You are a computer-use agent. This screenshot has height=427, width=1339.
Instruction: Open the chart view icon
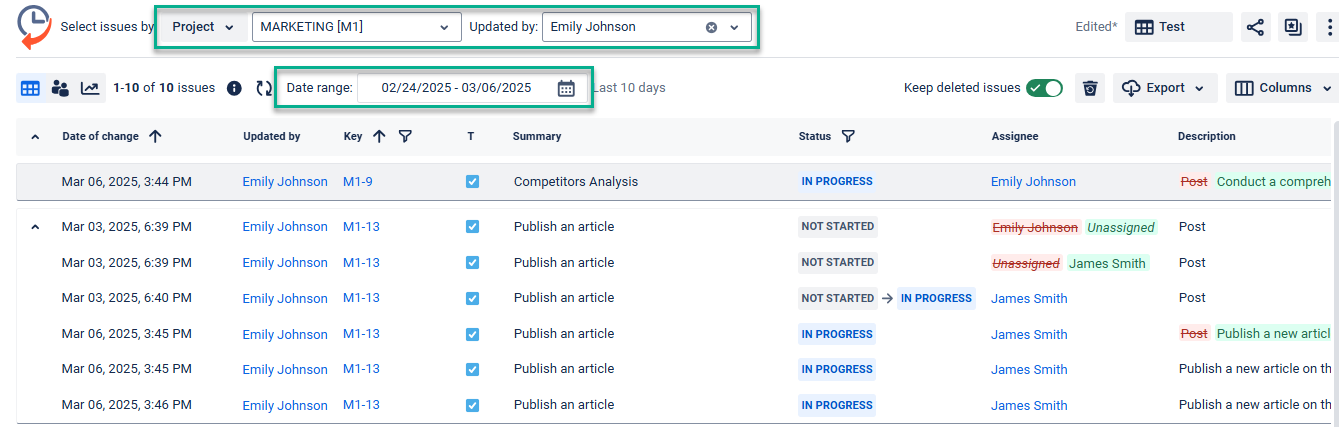[x=90, y=88]
